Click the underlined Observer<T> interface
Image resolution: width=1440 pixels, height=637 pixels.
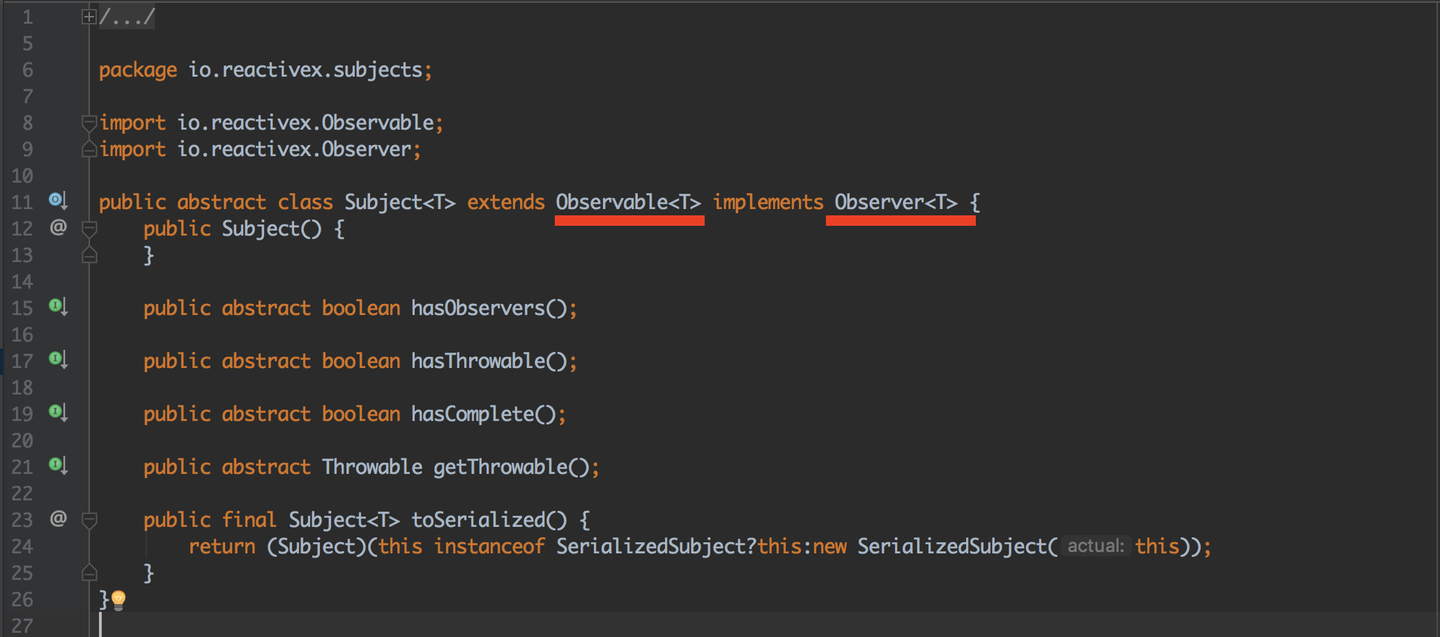896,202
